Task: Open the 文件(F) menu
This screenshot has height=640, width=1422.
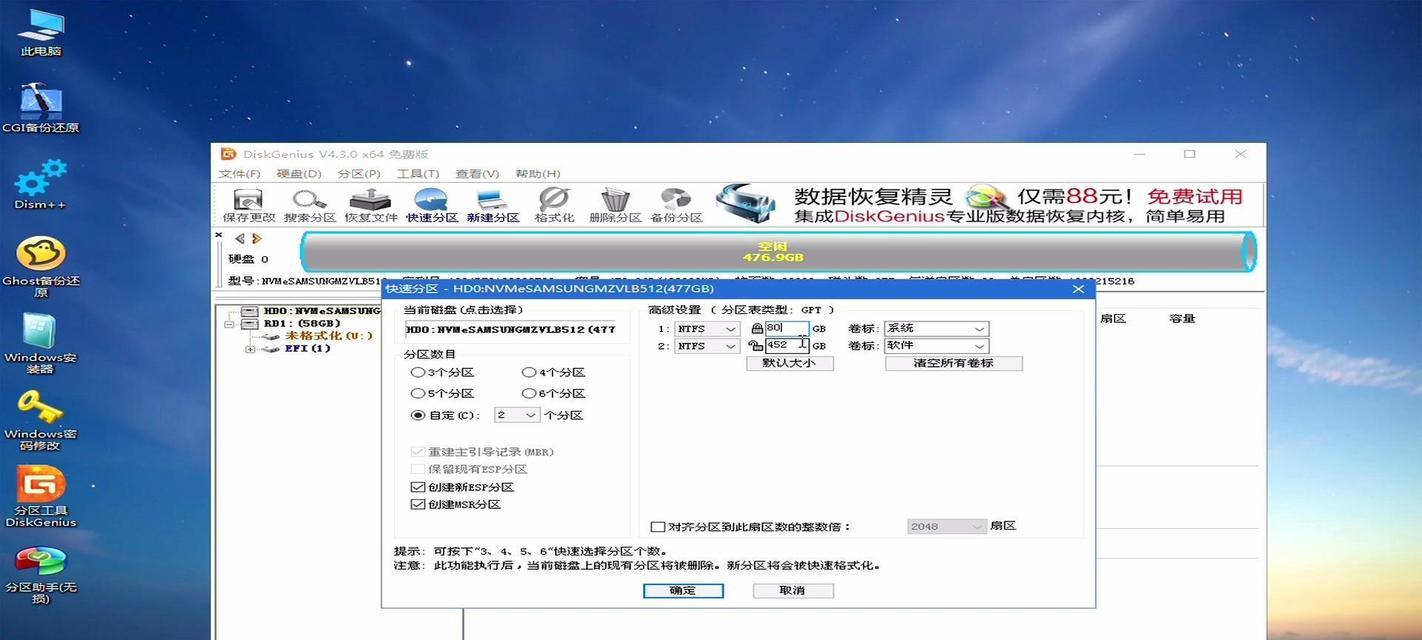Action: click(x=240, y=174)
